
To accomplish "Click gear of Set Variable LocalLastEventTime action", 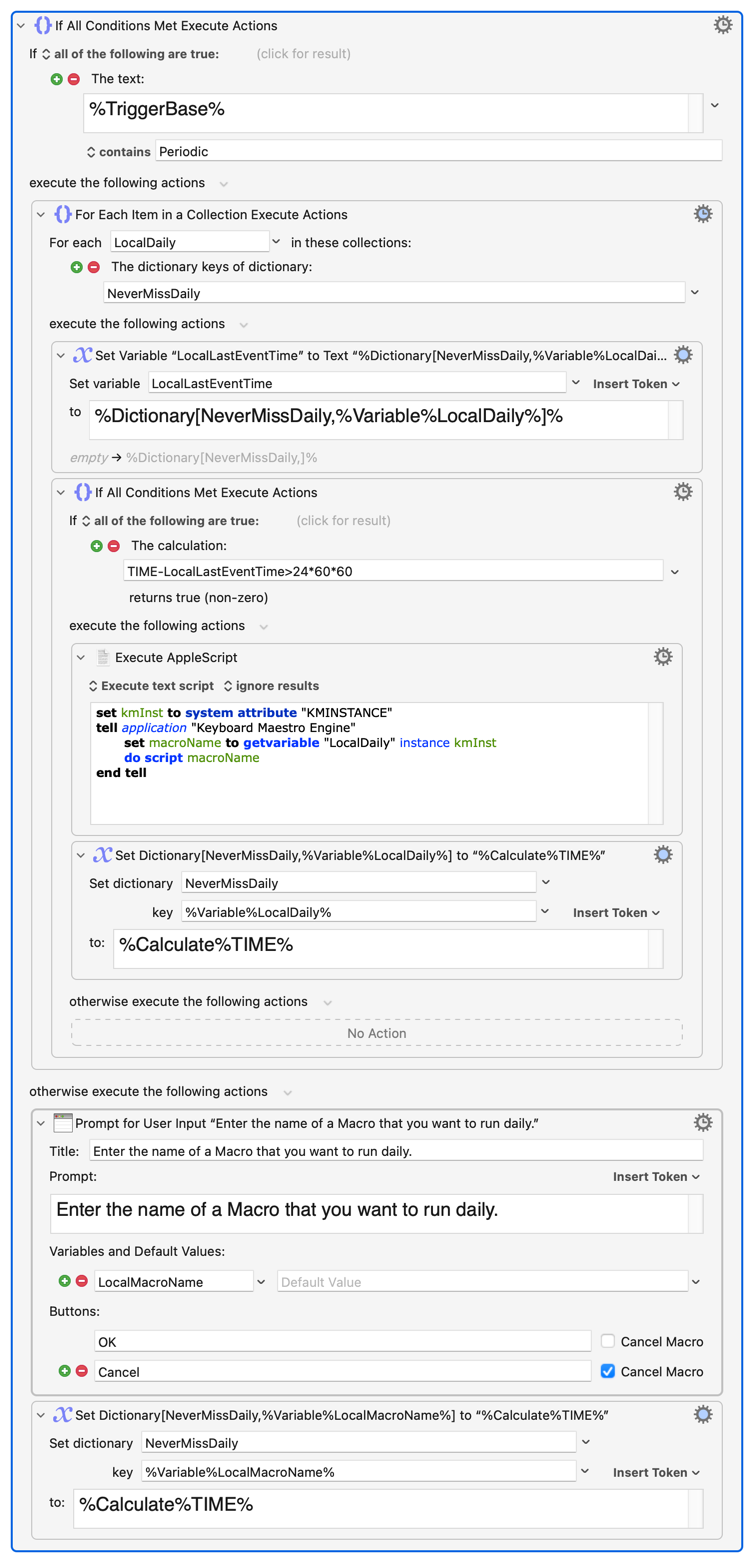I will pyautogui.click(x=683, y=354).
